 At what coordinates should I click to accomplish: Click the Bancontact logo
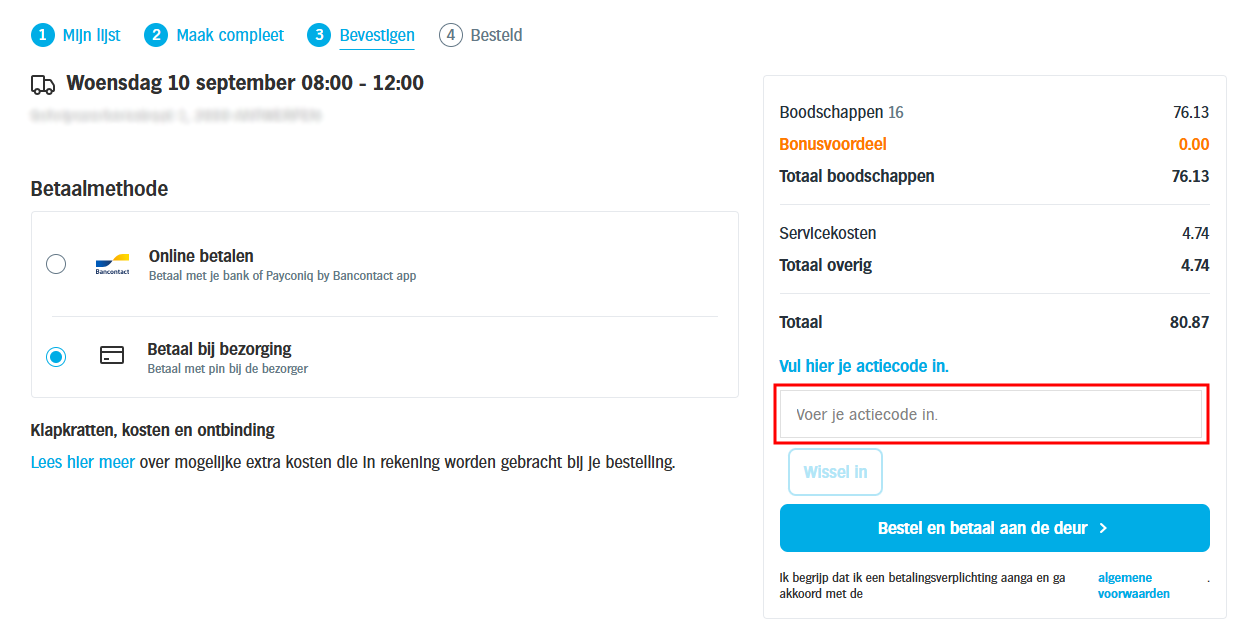(x=112, y=263)
